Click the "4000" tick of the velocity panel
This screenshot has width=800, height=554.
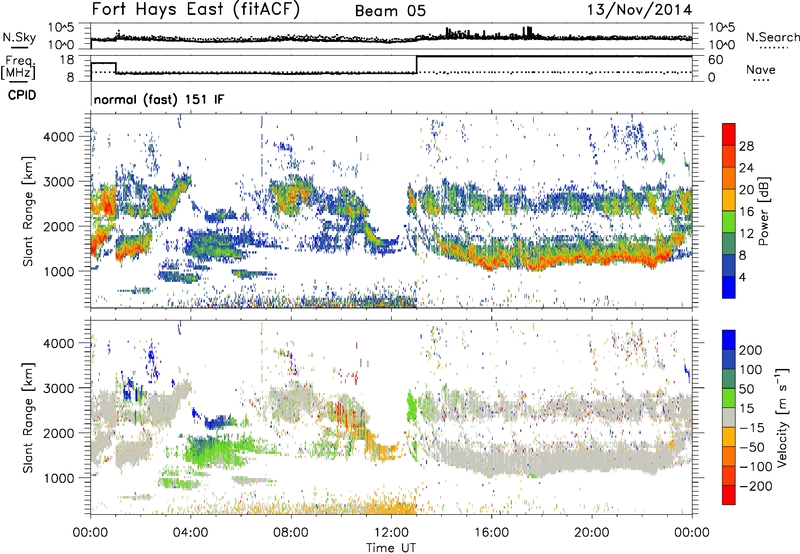tap(59, 343)
